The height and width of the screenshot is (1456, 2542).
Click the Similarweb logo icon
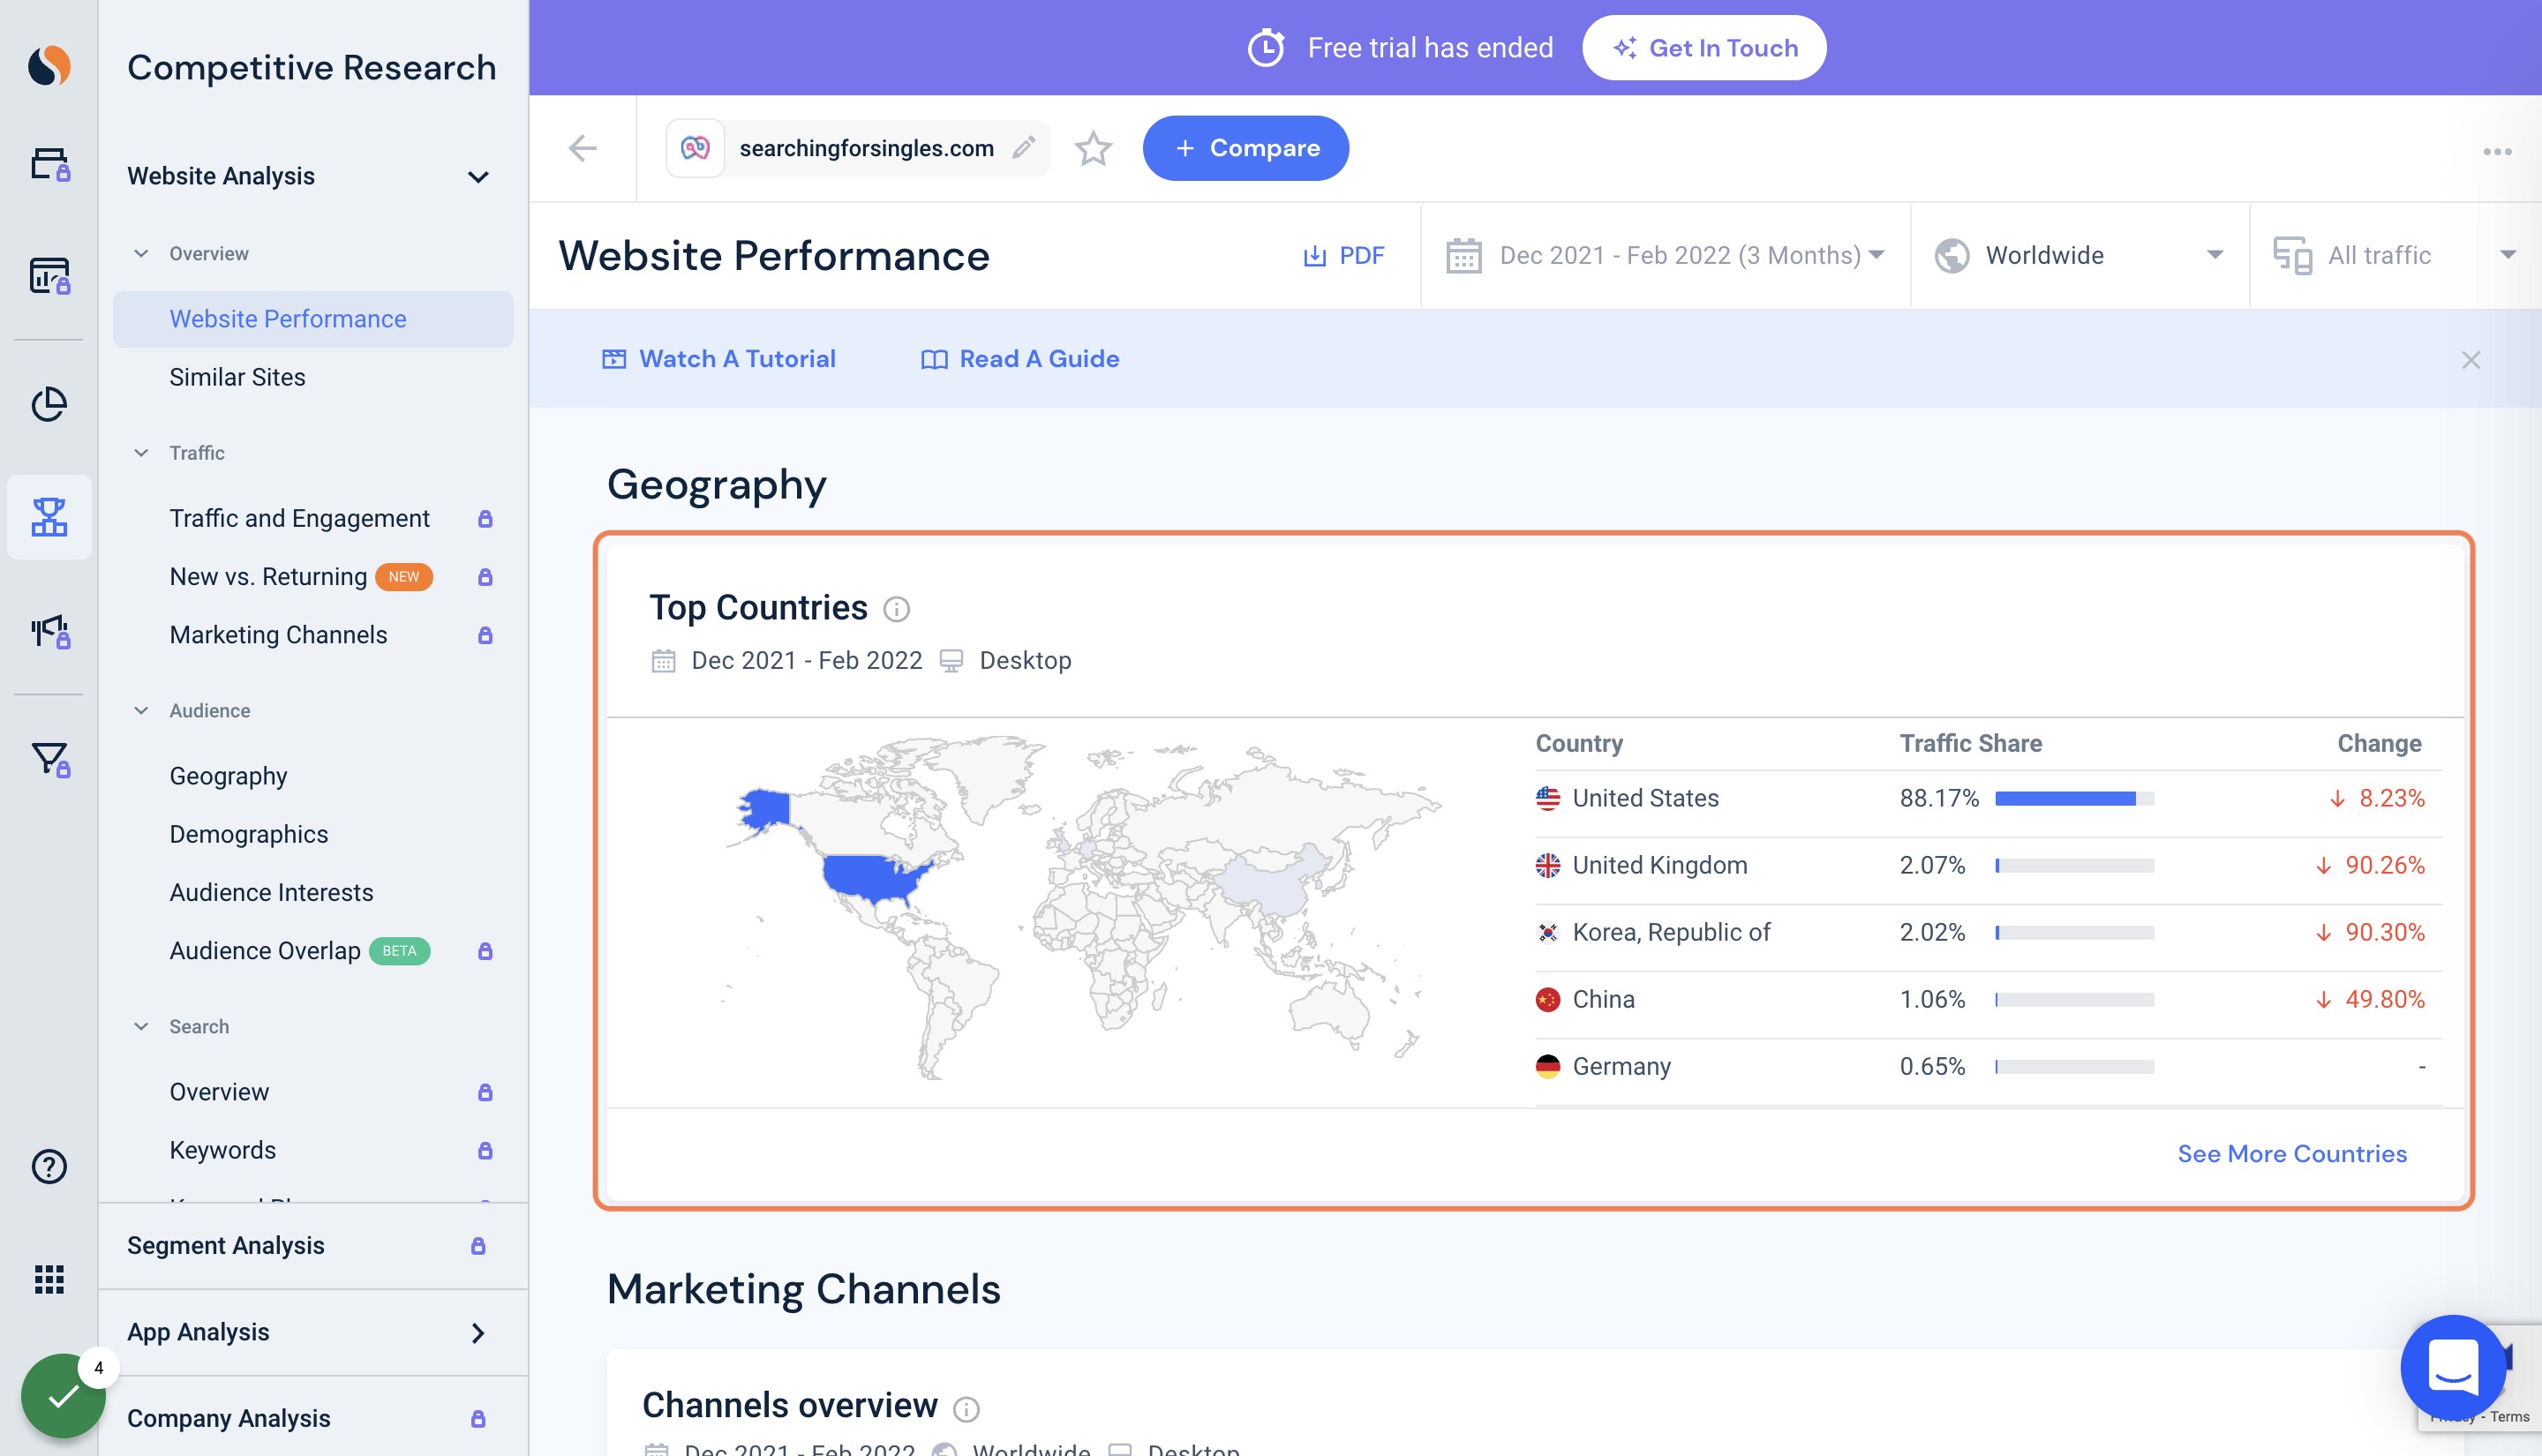click(48, 66)
